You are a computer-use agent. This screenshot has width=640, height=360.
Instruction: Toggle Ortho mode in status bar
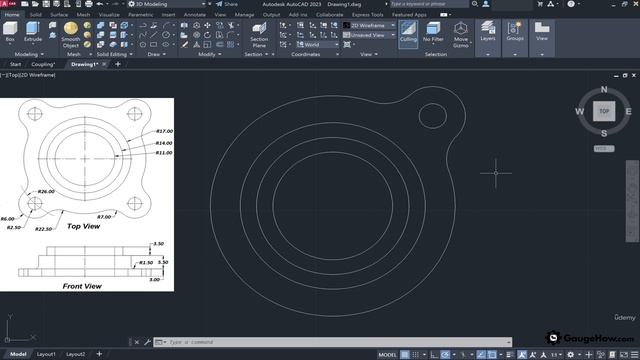click(x=434, y=355)
